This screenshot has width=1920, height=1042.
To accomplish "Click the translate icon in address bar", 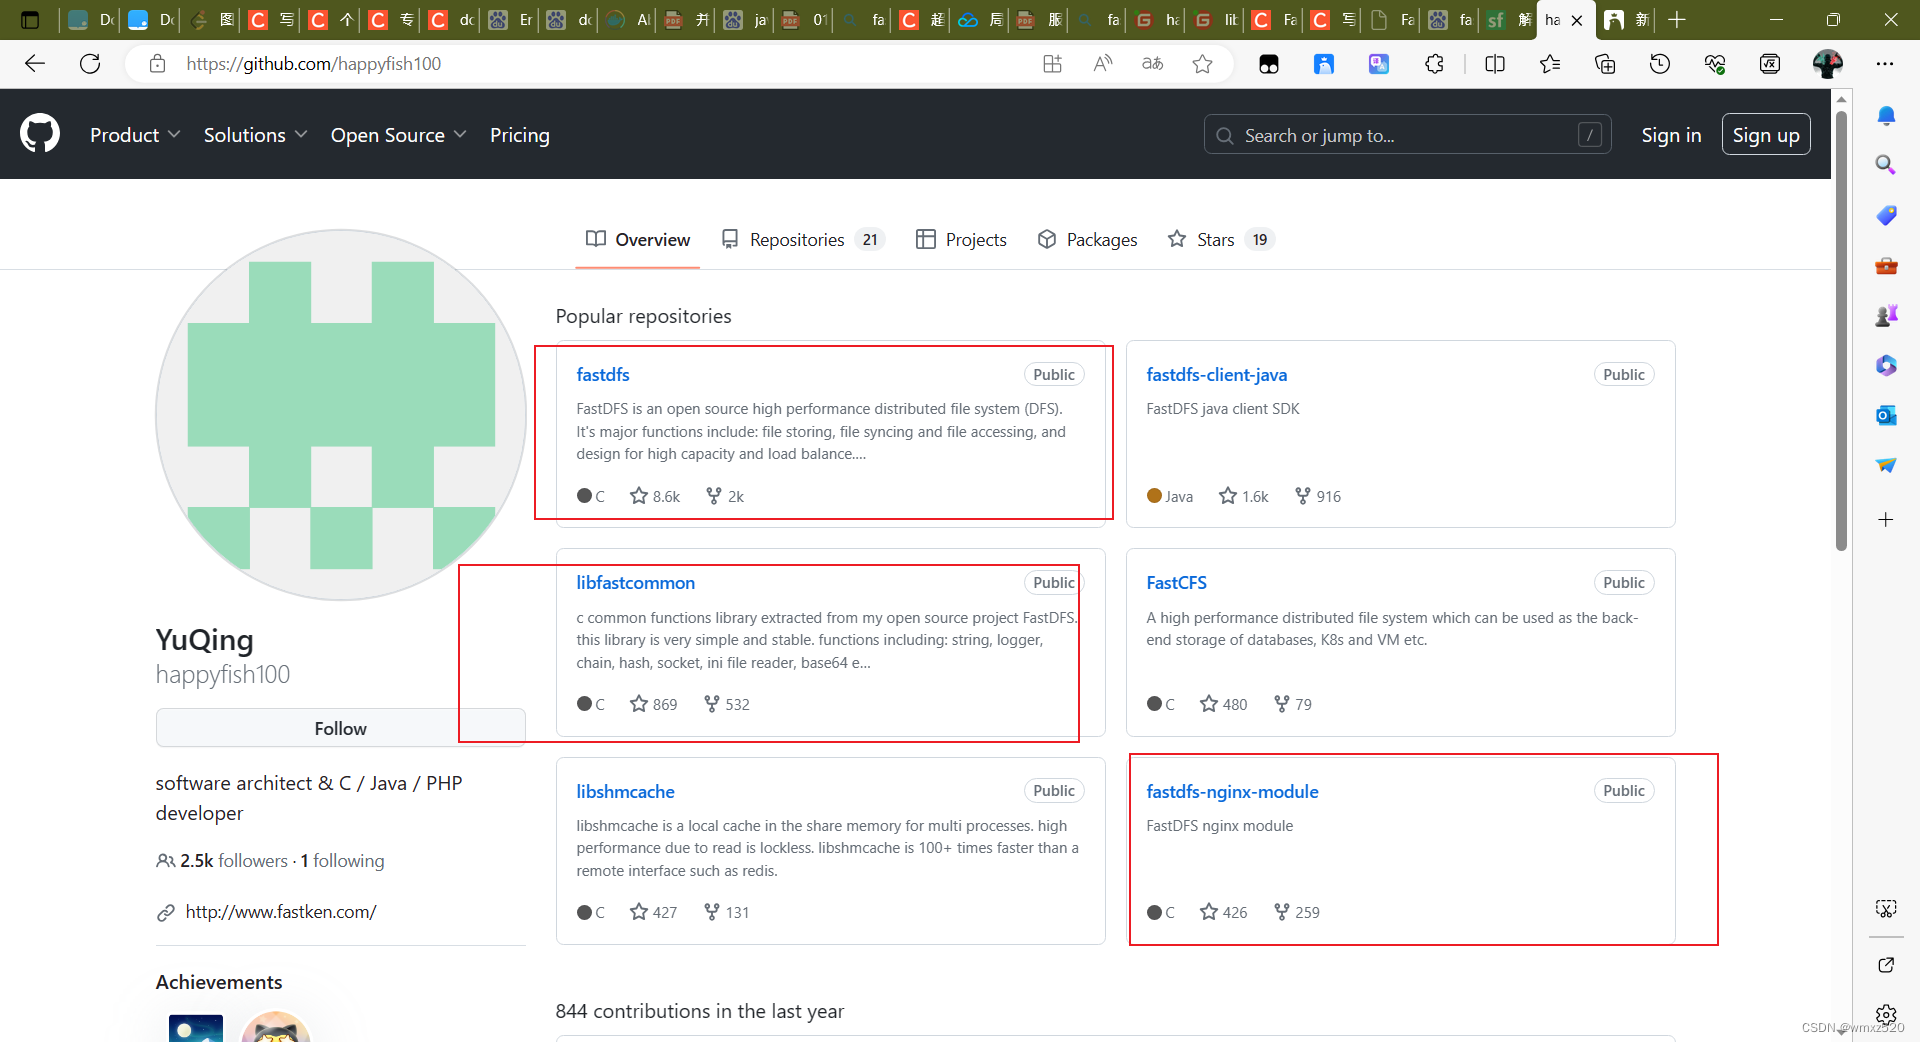I will point(1152,64).
